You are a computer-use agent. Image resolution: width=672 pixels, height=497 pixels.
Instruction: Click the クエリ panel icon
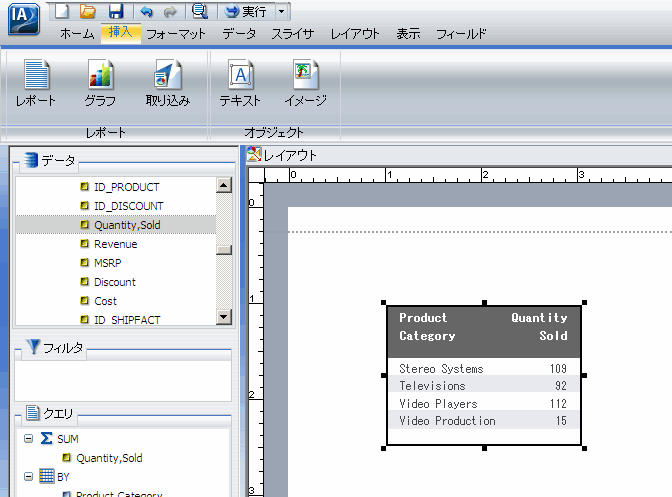33,413
